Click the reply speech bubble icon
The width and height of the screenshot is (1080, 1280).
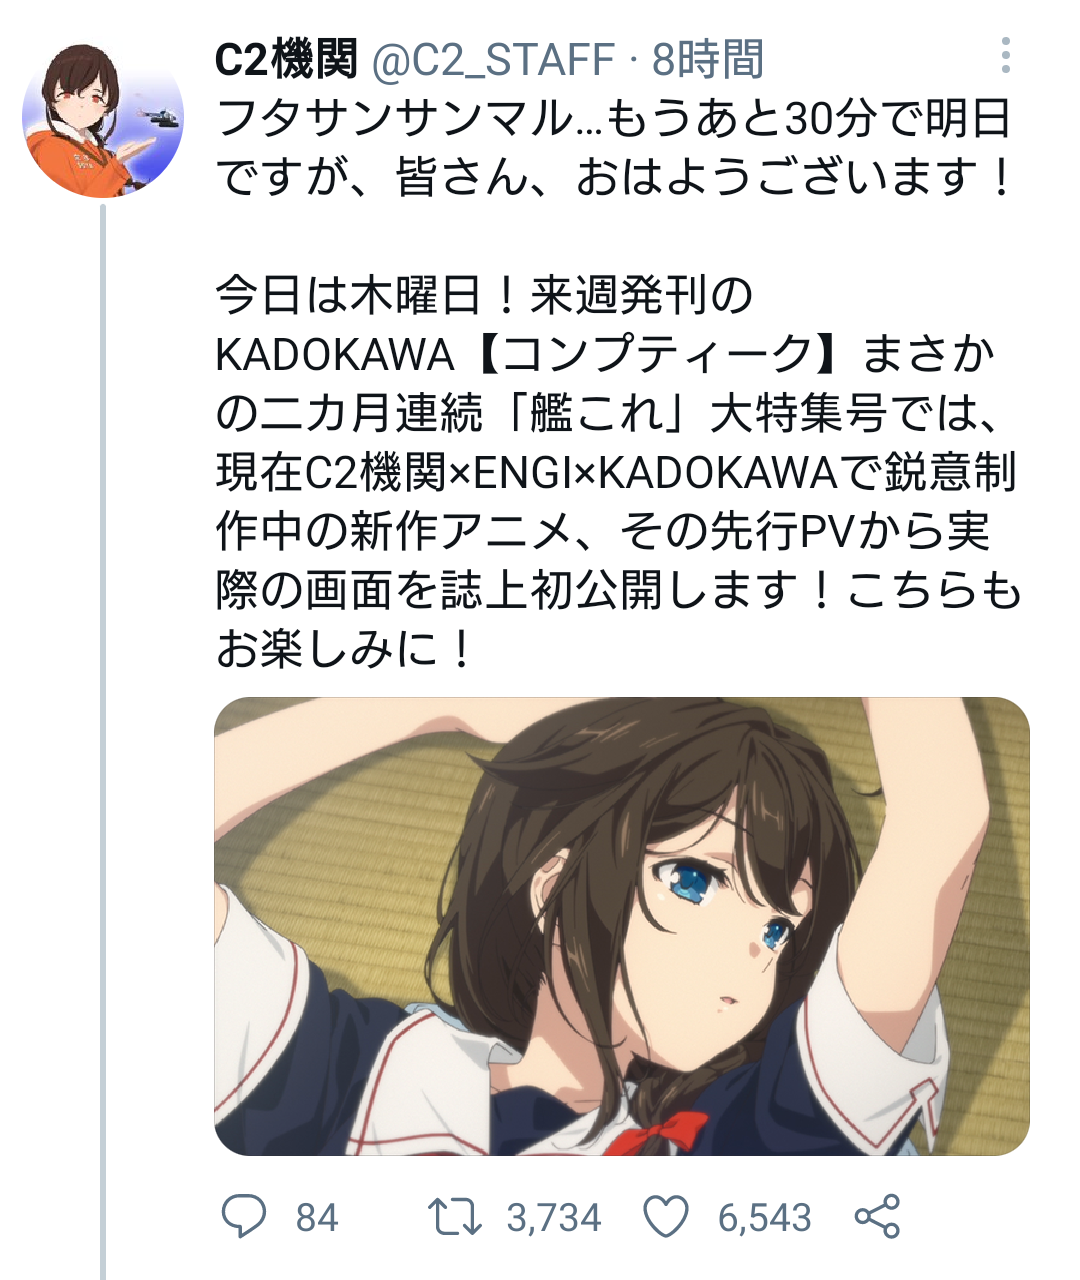click(x=243, y=1217)
